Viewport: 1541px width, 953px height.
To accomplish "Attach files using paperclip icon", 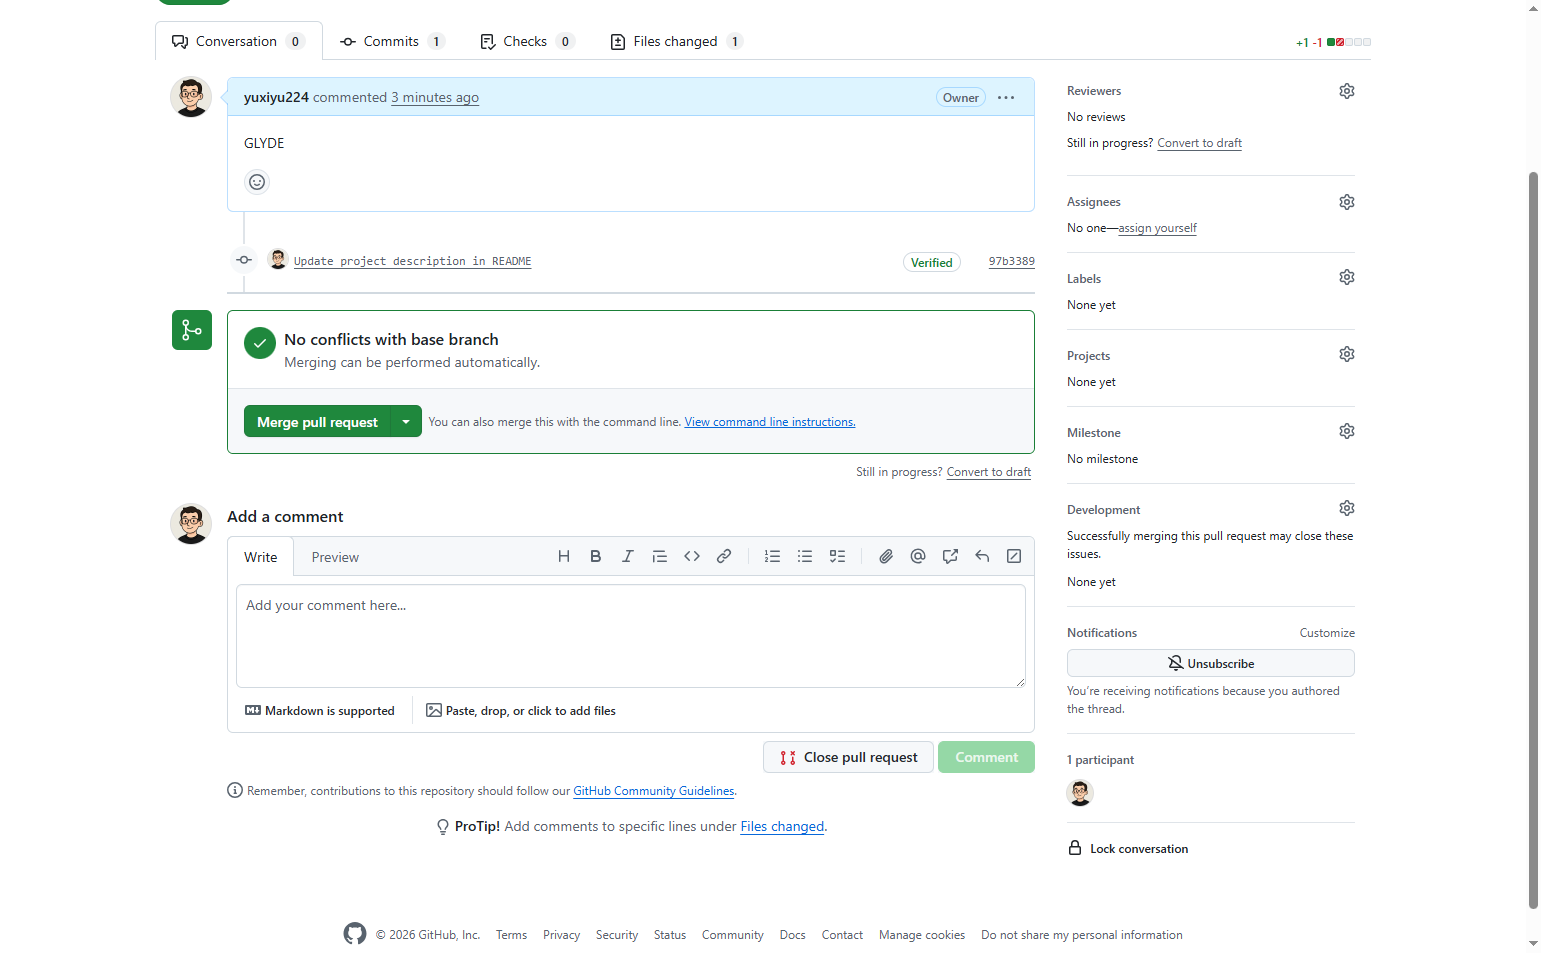I will pyautogui.click(x=886, y=556).
